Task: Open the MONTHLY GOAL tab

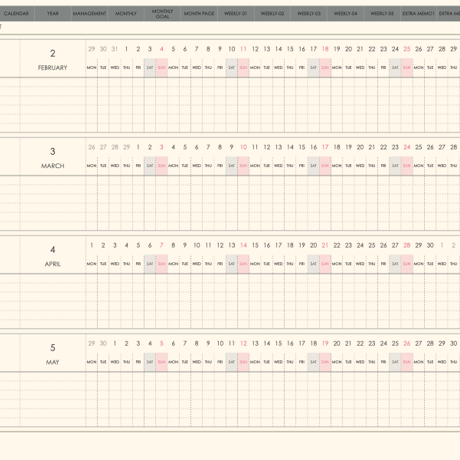Action: tap(163, 14)
